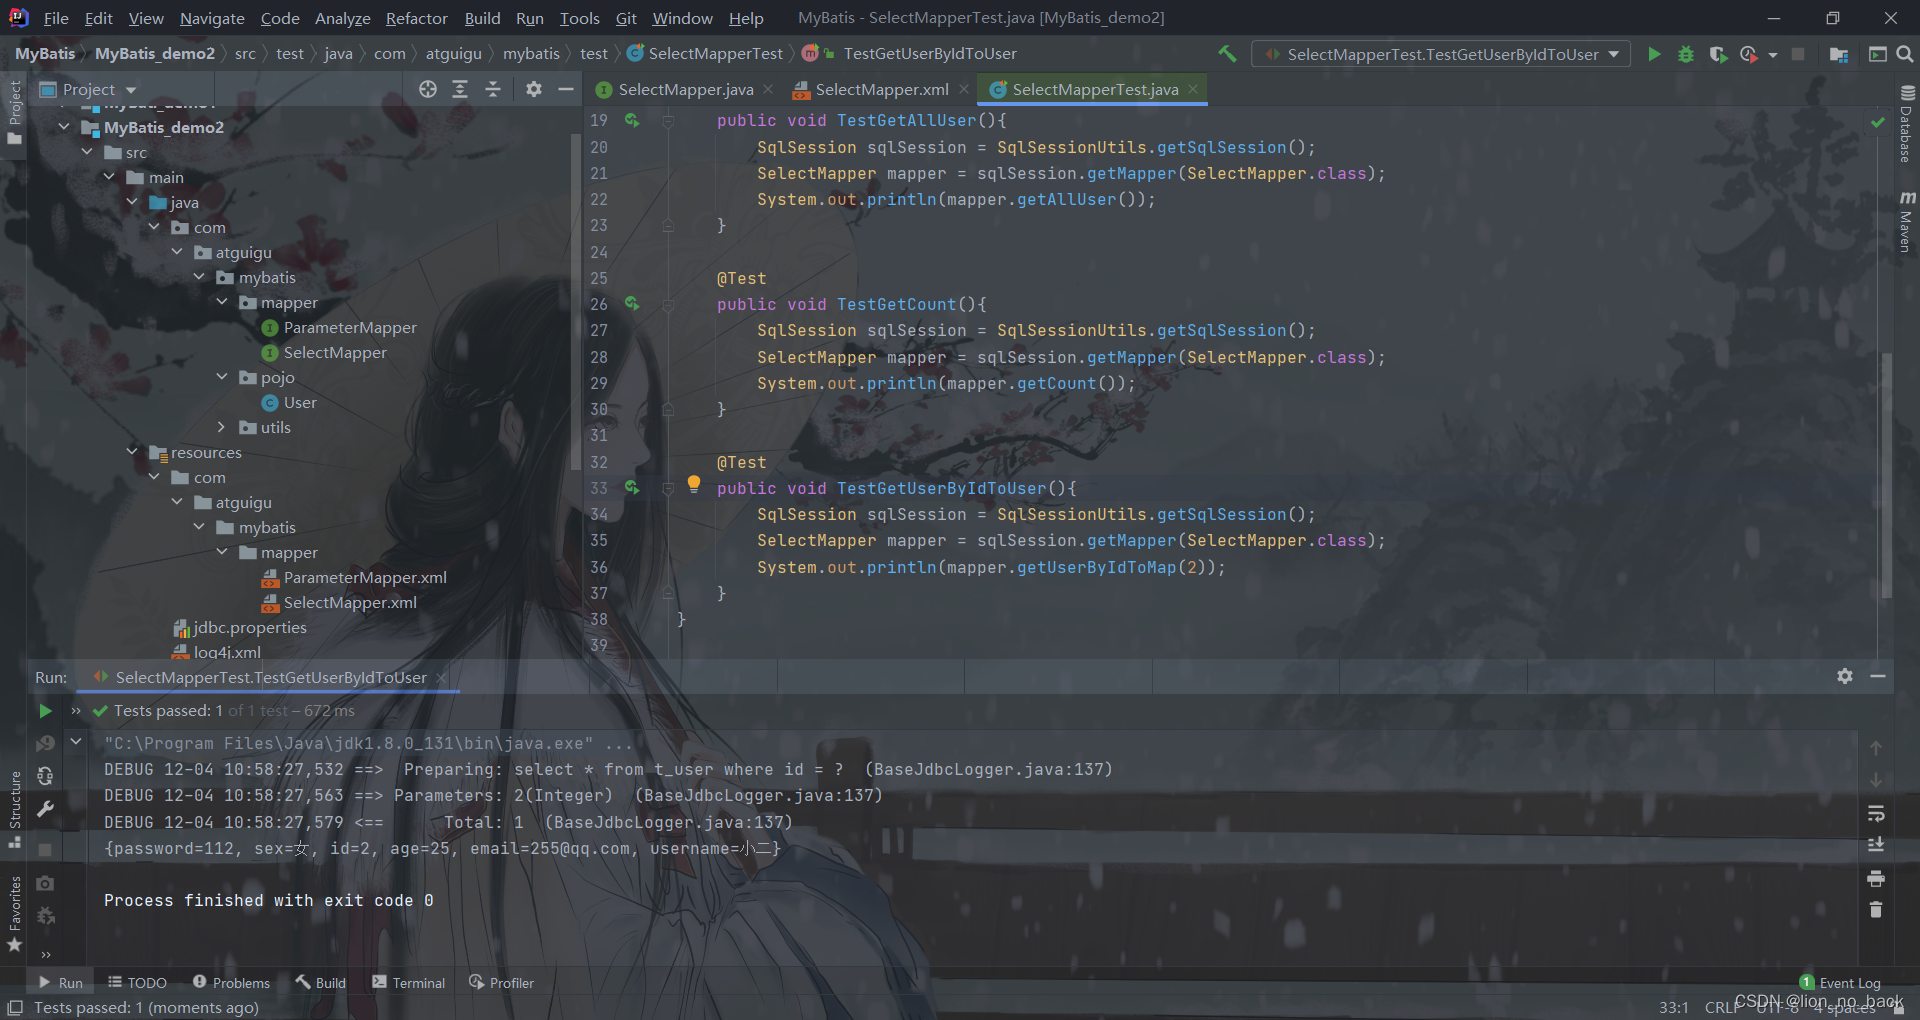Open jdbc.properties in the project tree
Image resolution: width=1920 pixels, height=1020 pixels.
[249, 627]
